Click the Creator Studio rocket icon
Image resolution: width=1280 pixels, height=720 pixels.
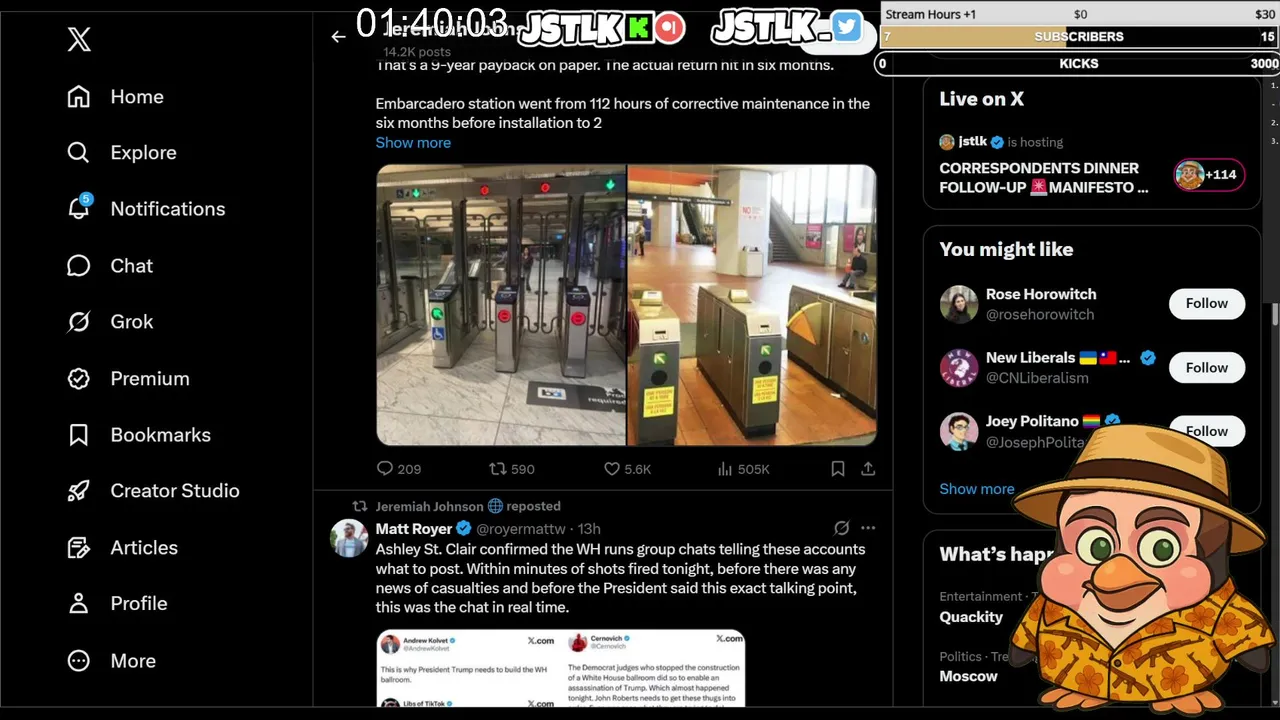(79, 491)
